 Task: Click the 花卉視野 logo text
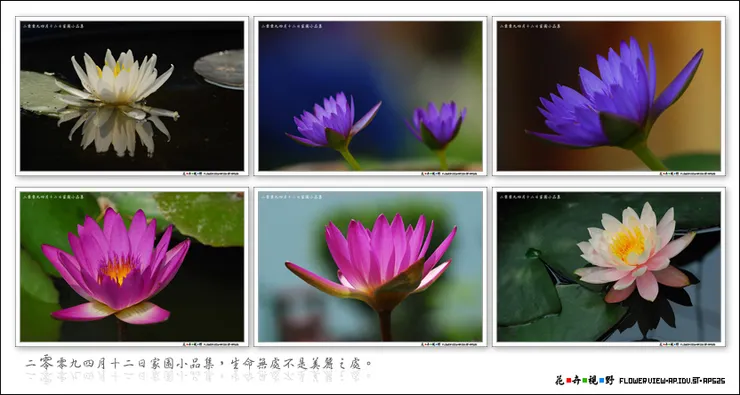pyautogui.click(x=585, y=380)
